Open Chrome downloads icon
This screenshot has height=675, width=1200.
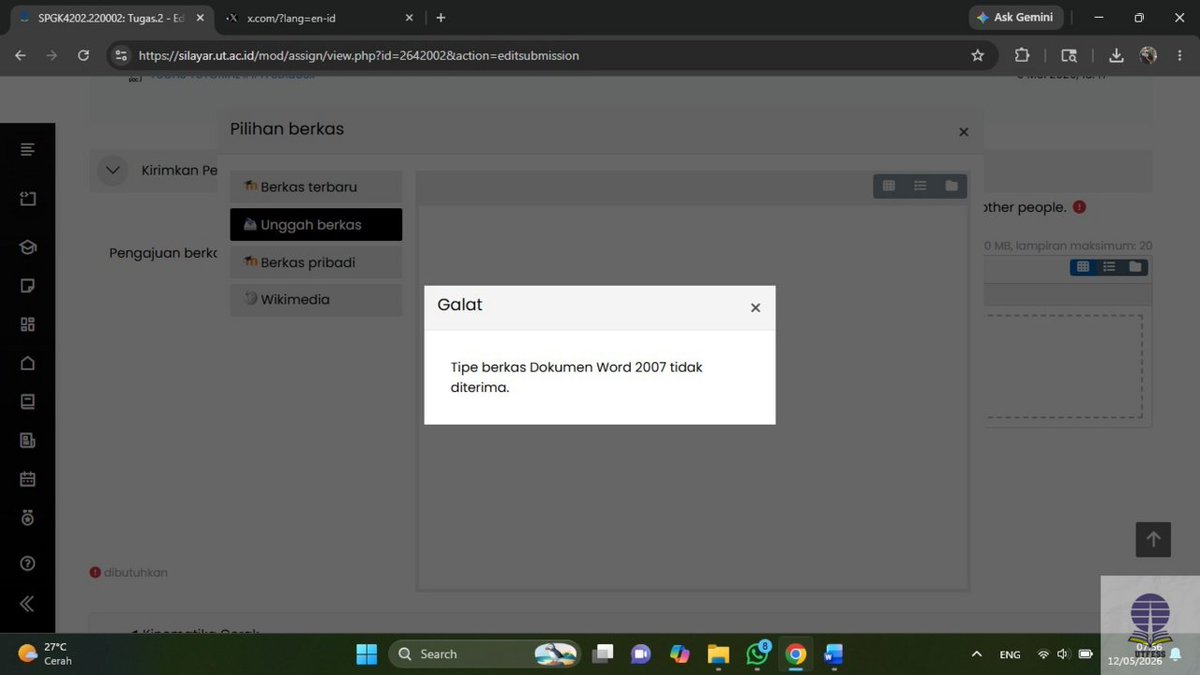[x=1116, y=56]
